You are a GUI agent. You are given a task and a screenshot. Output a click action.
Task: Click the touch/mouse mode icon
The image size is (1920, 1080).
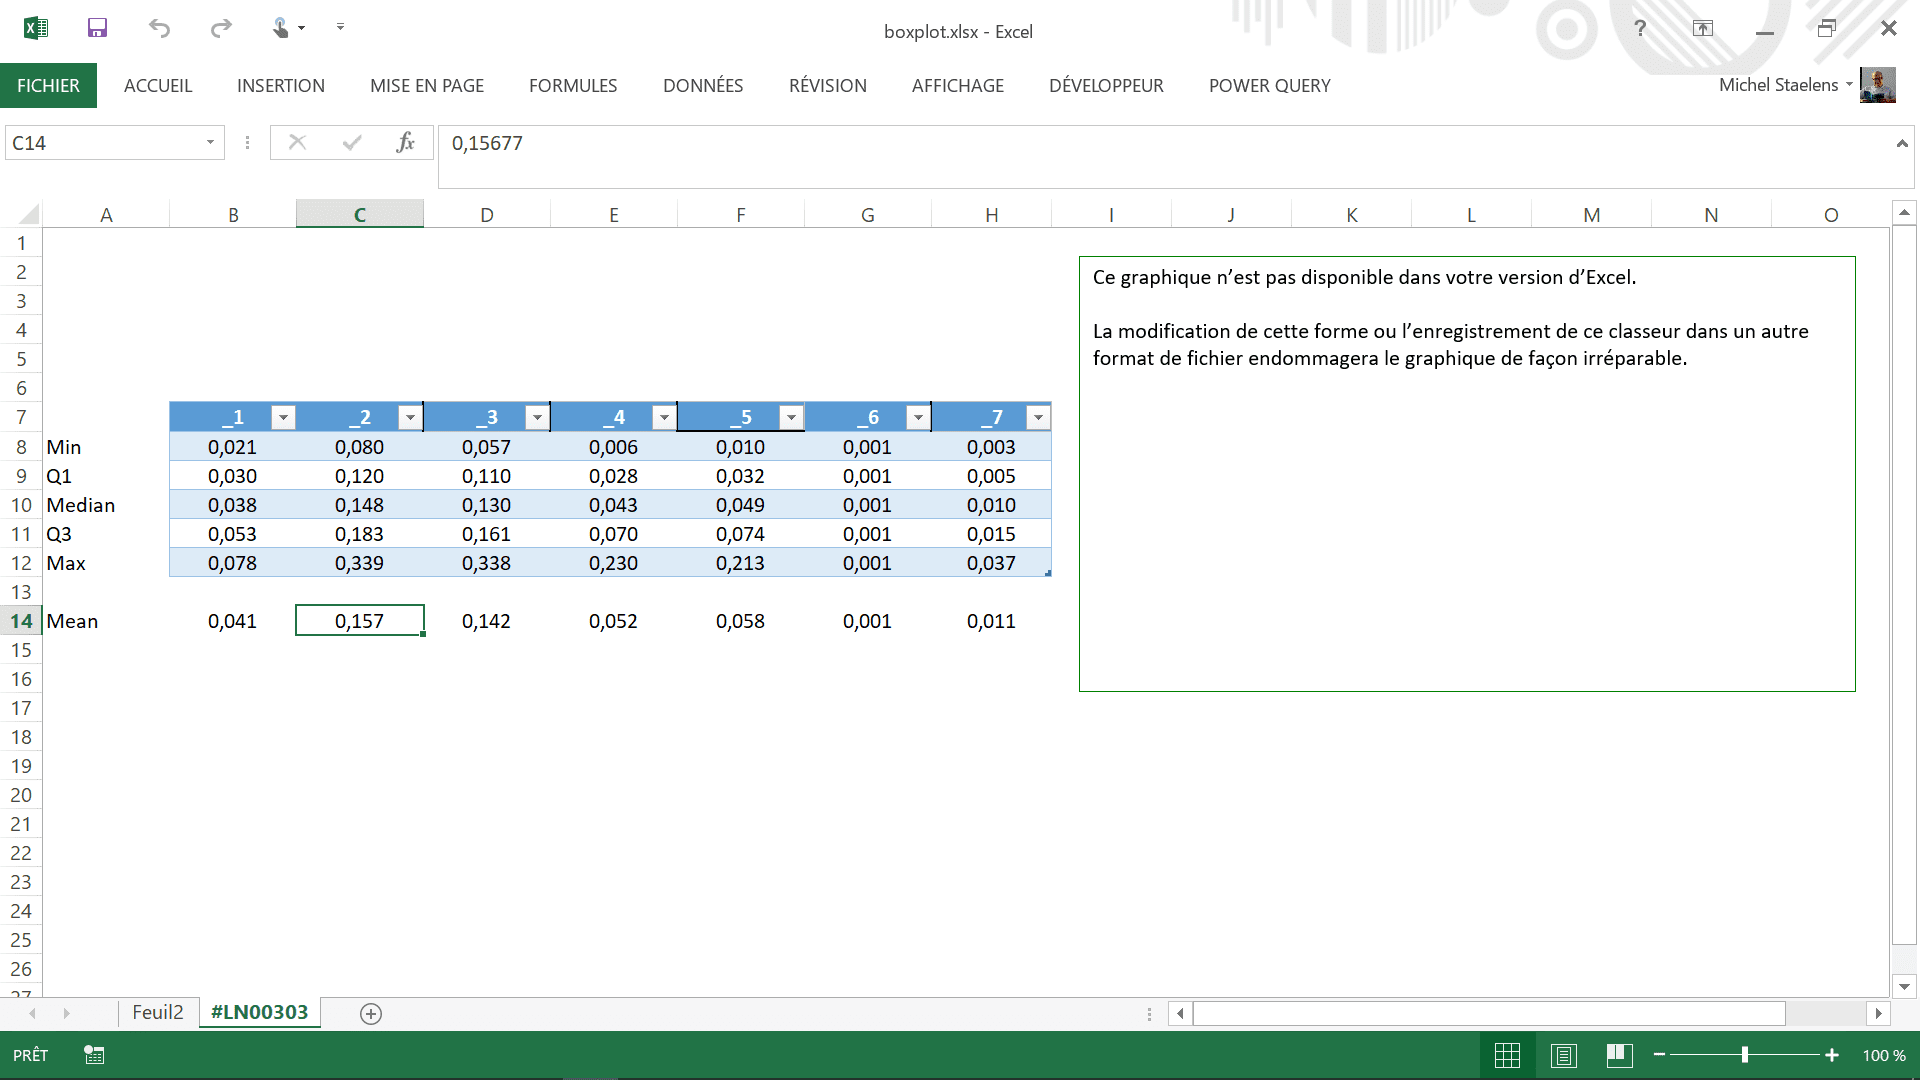coord(281,28)
